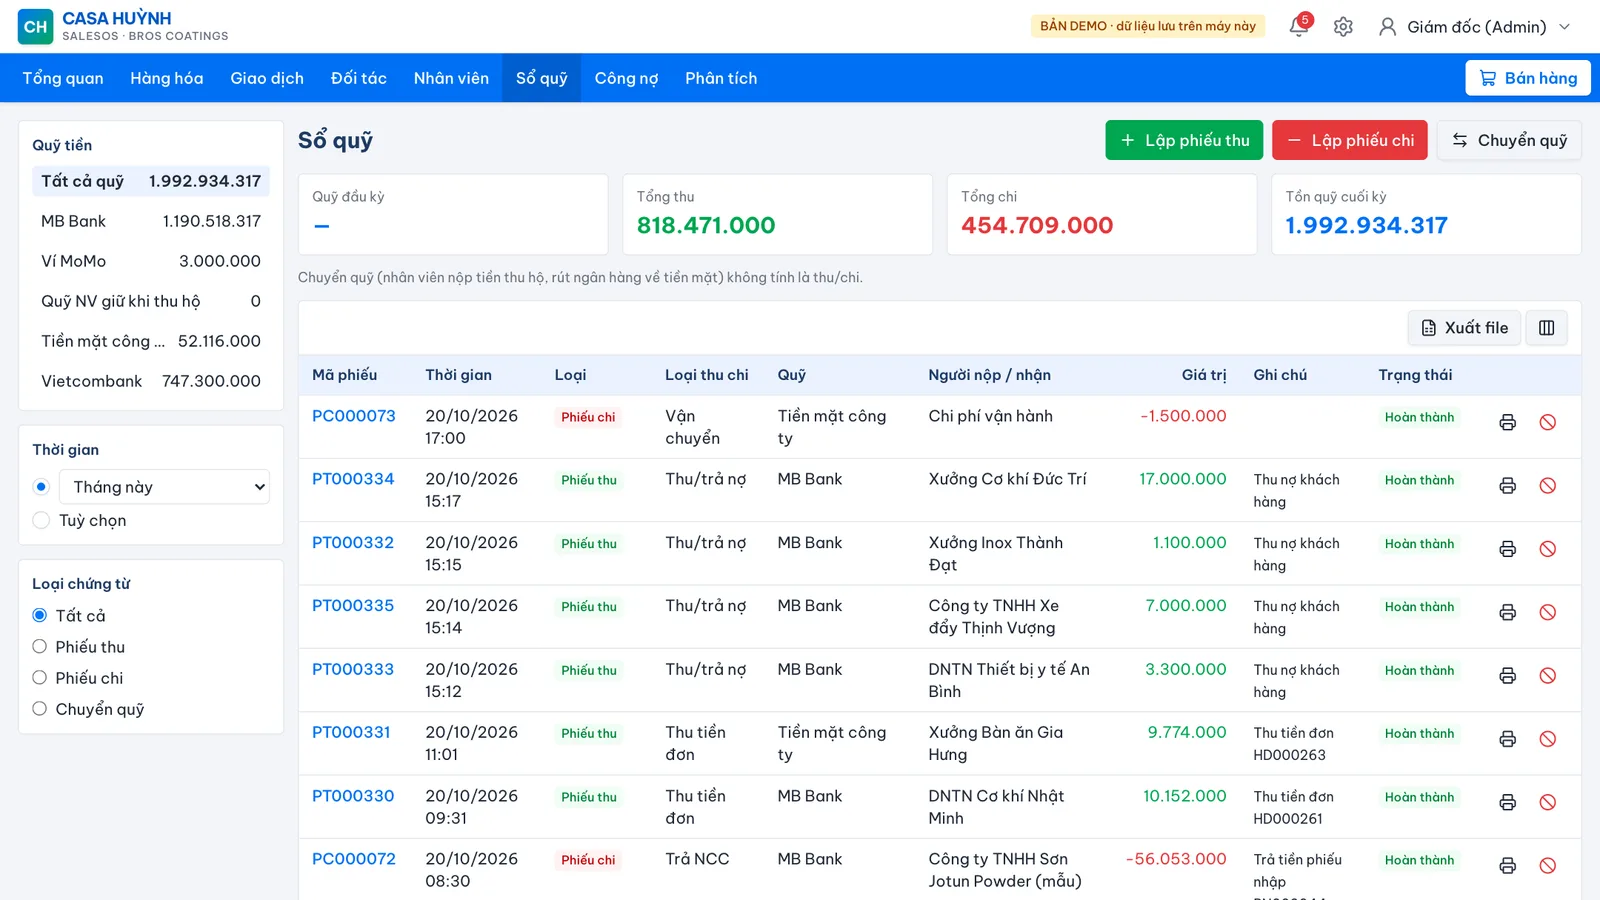Open the Phân tích tab
The image size is (1600, 900).
721,78
